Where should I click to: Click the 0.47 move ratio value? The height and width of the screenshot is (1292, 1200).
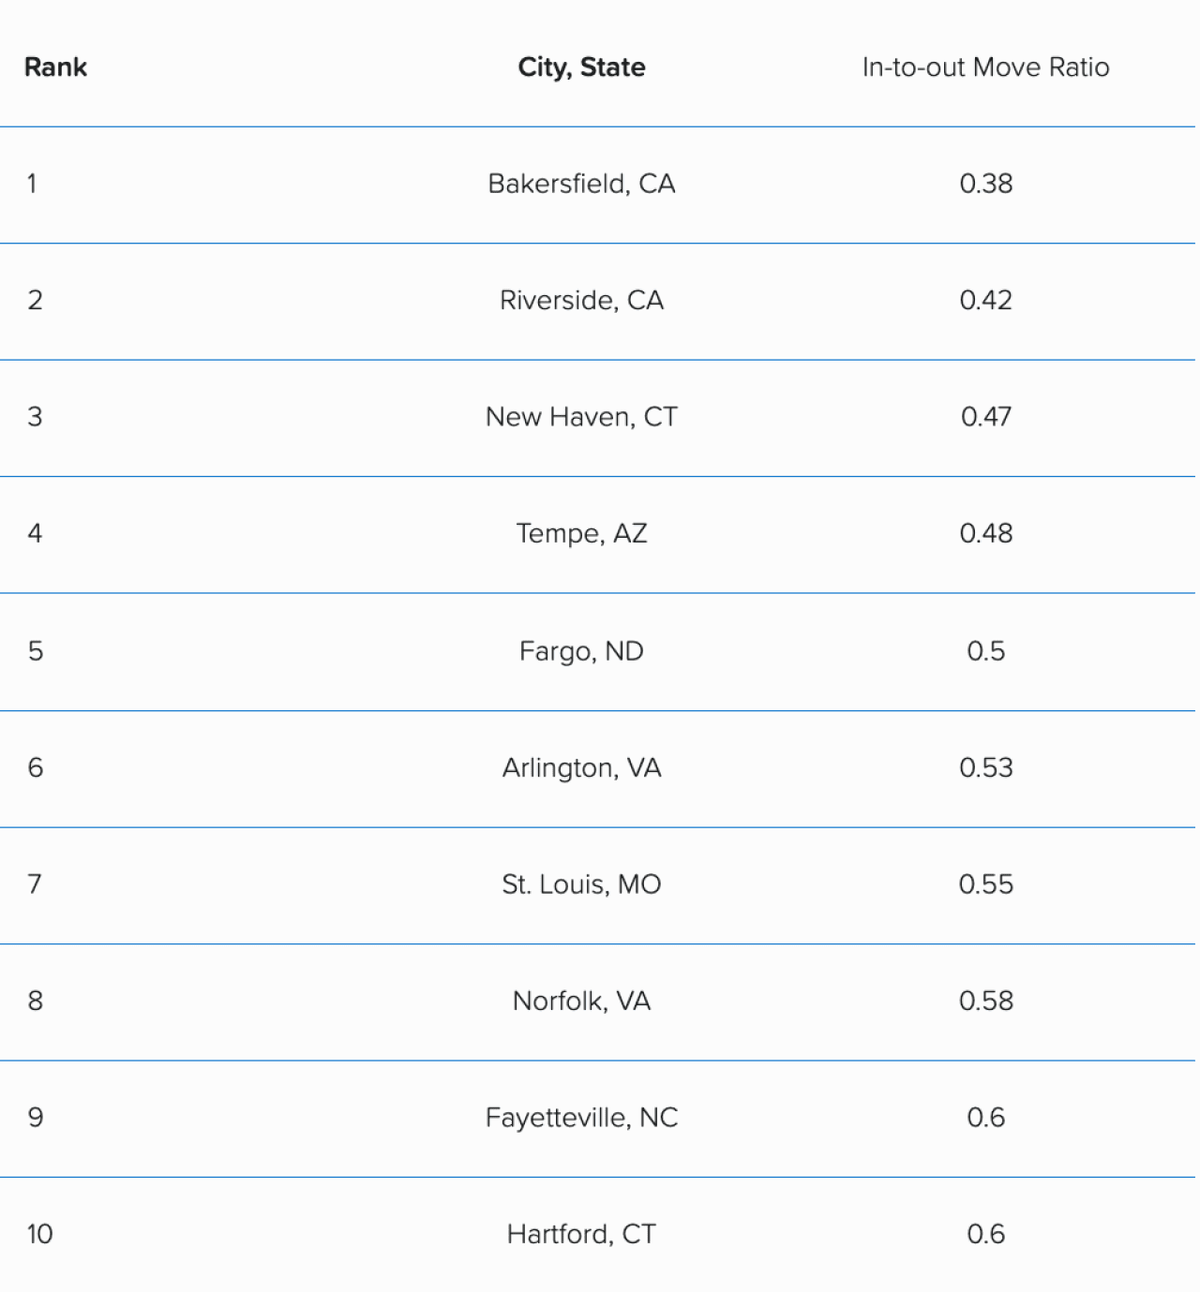[x=986, y=417]
